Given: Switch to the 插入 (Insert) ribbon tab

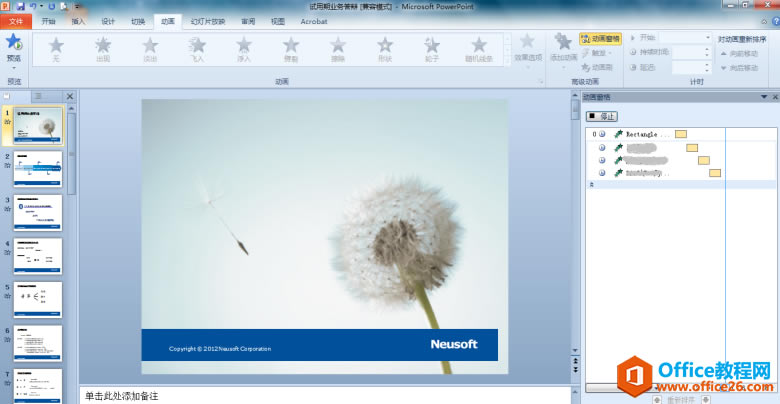Looking at the screenshot, I should [x=78, y=21].
